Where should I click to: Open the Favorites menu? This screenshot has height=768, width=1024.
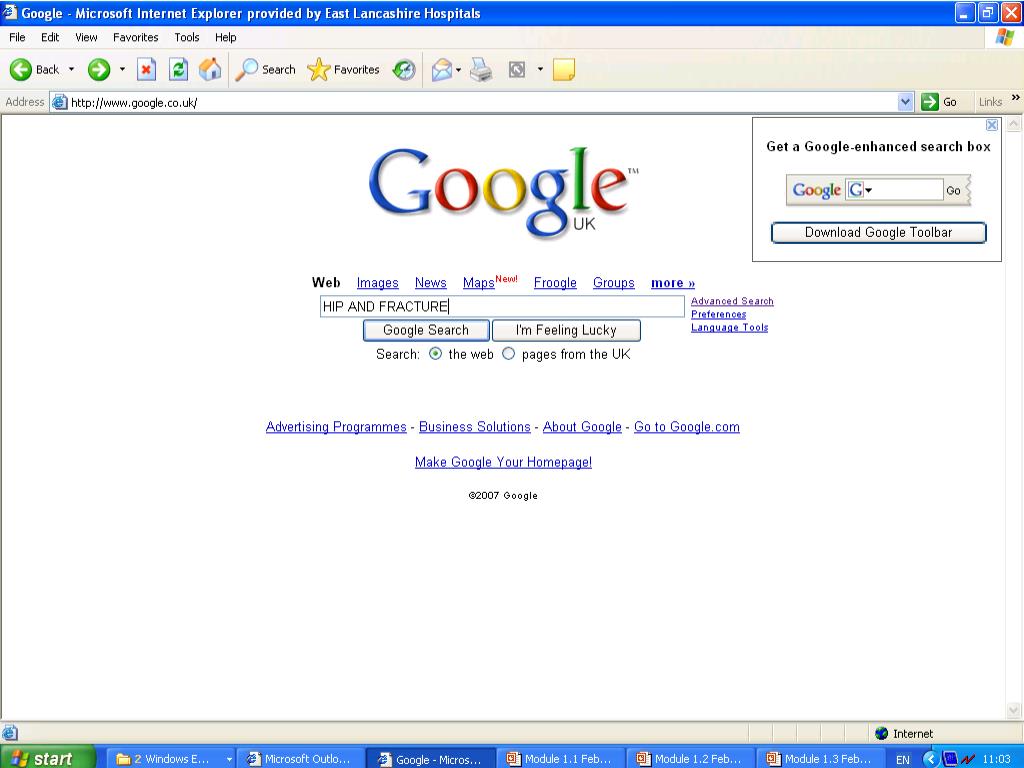point(135,37)
